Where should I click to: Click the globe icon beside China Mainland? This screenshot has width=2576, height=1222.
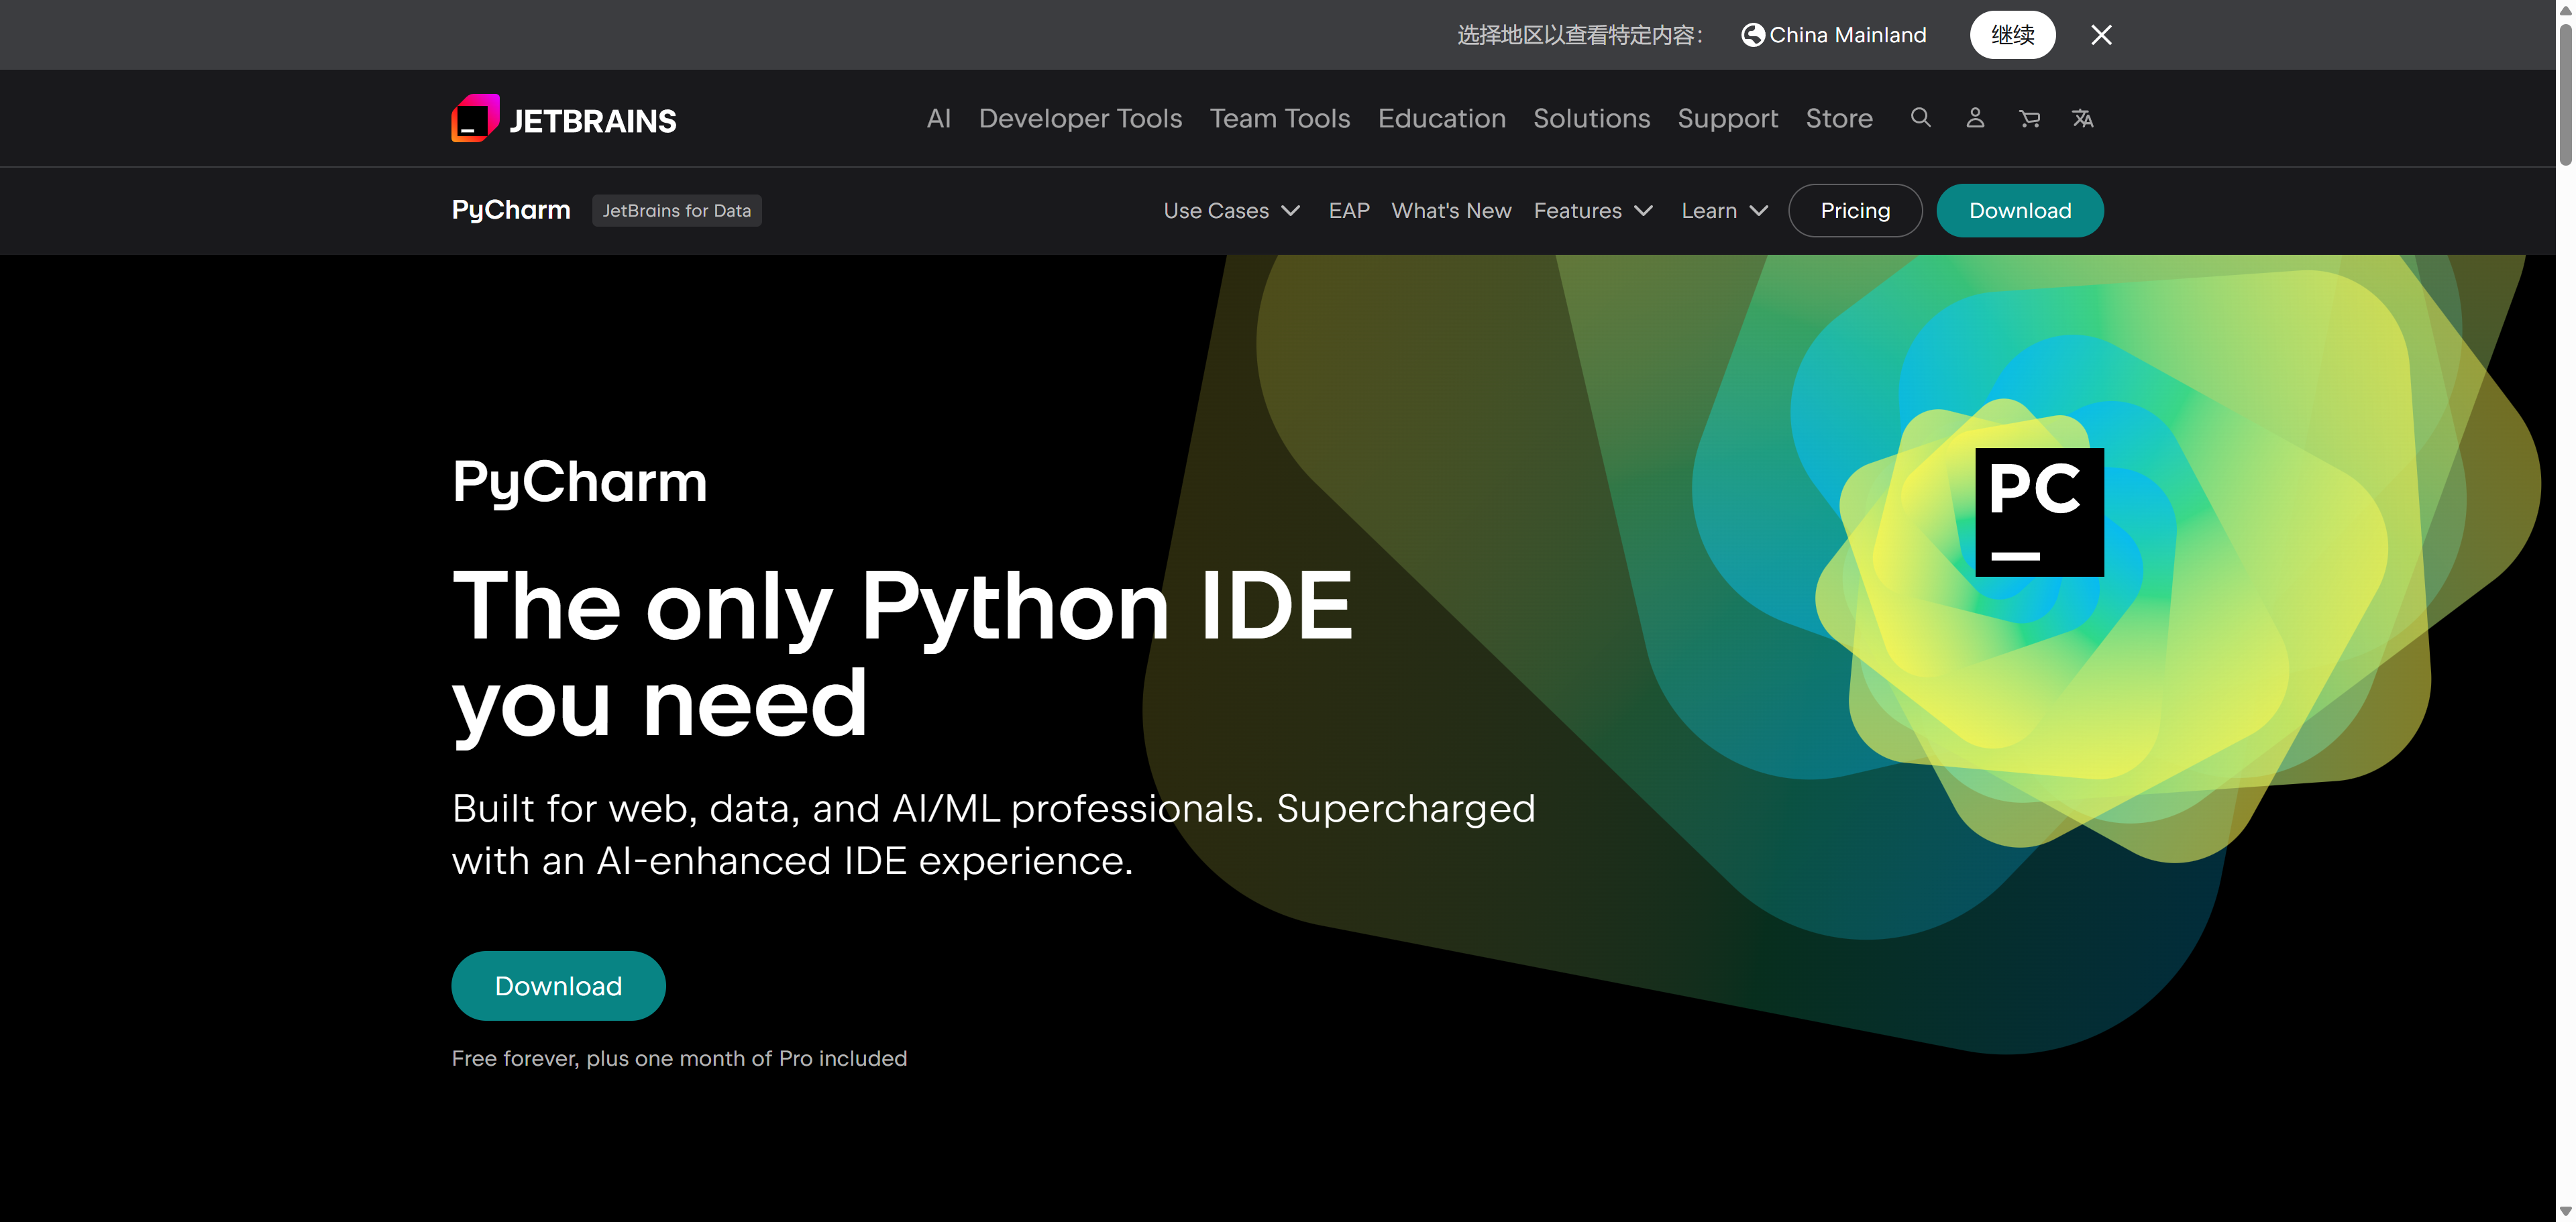point(1752,35)
